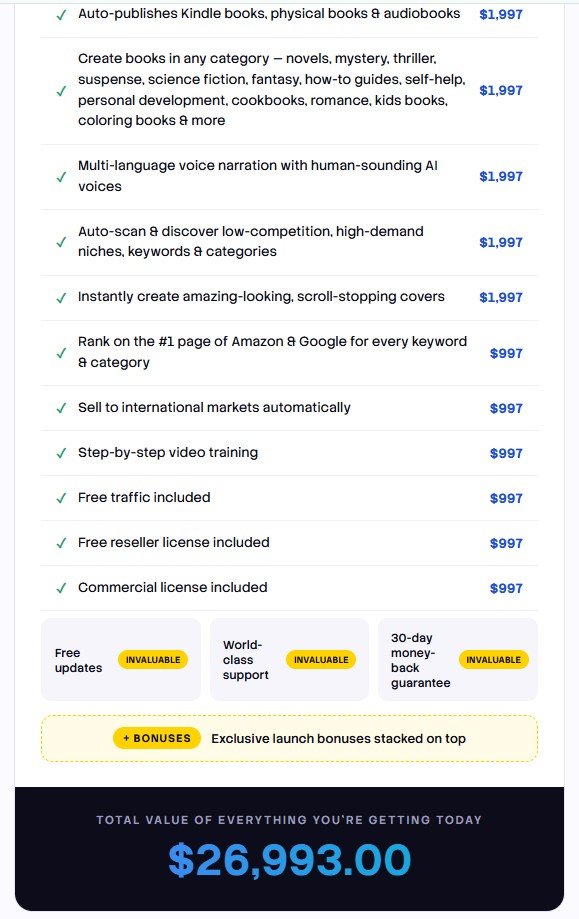Click checkmark next to Free traffic included
579x919 pixels.
click(61, 498)
